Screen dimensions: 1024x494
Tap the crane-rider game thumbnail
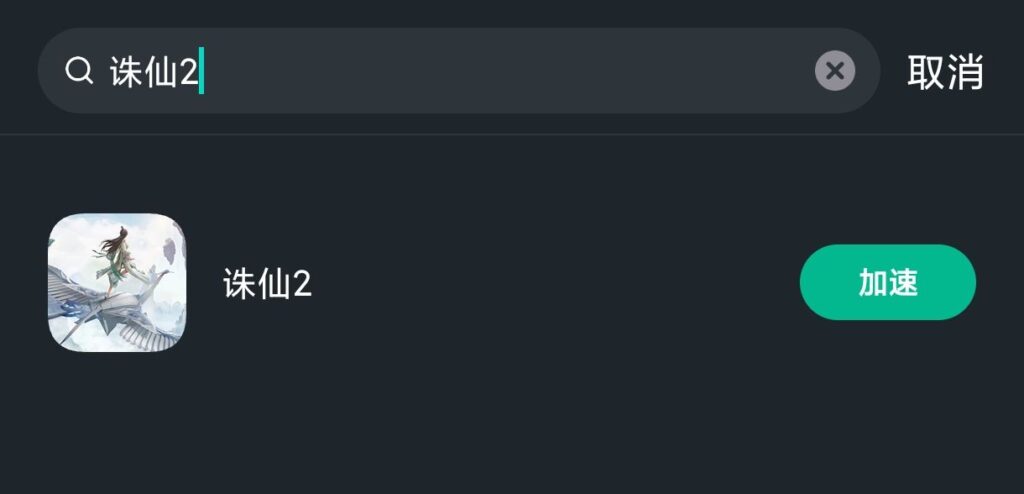[x=117, y=282]
